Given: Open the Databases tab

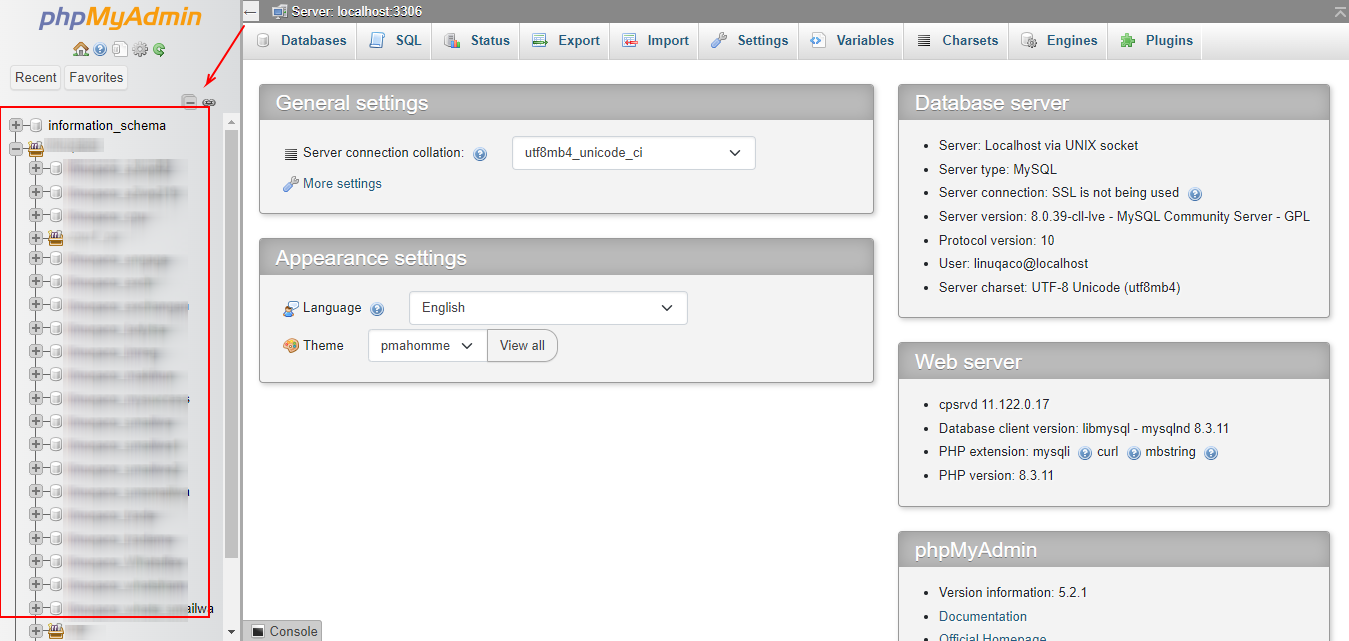Looking at the screenshot, I should click(x=301, y=41).
